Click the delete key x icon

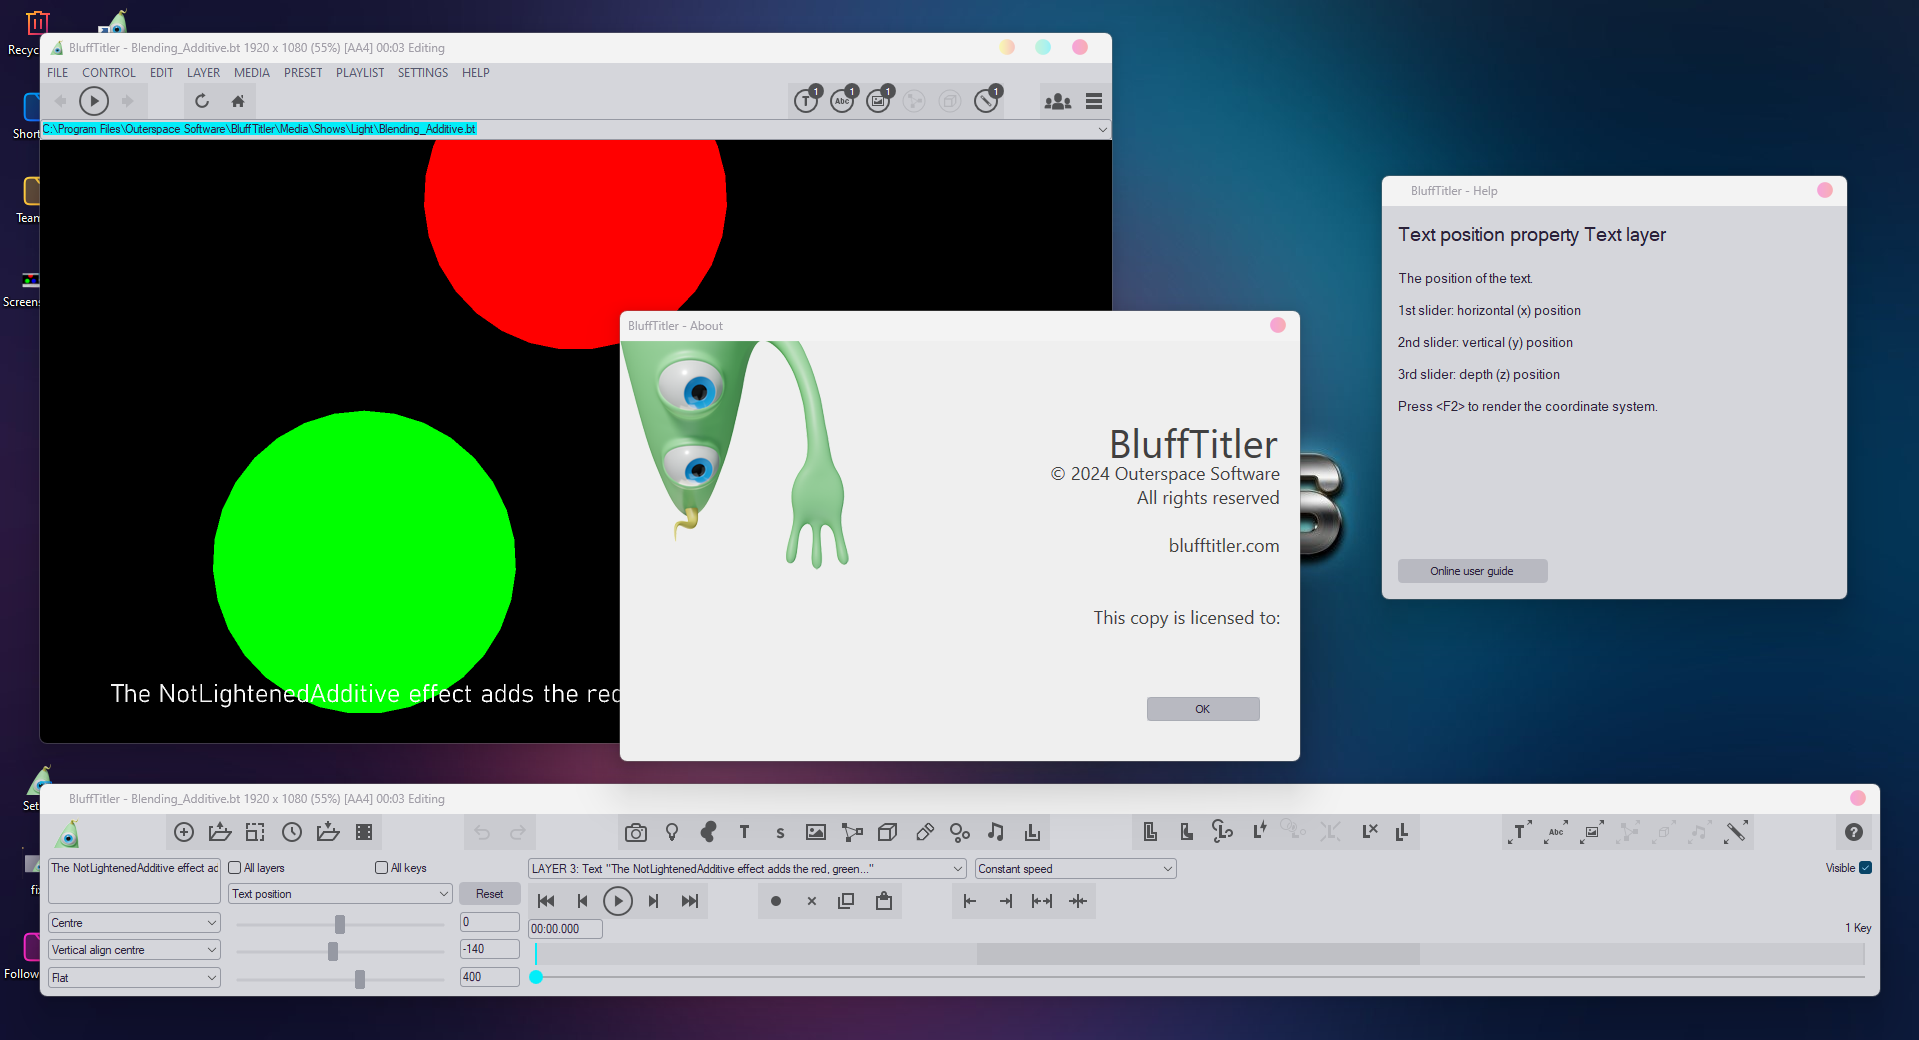click(x=812, y=901)
